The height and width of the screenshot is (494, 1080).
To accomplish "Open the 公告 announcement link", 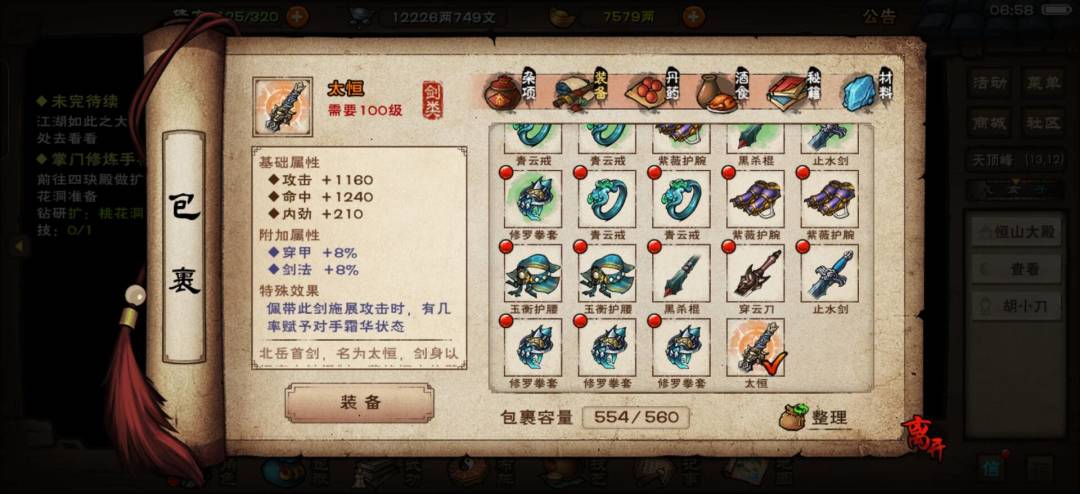I will tap(879, 17).
